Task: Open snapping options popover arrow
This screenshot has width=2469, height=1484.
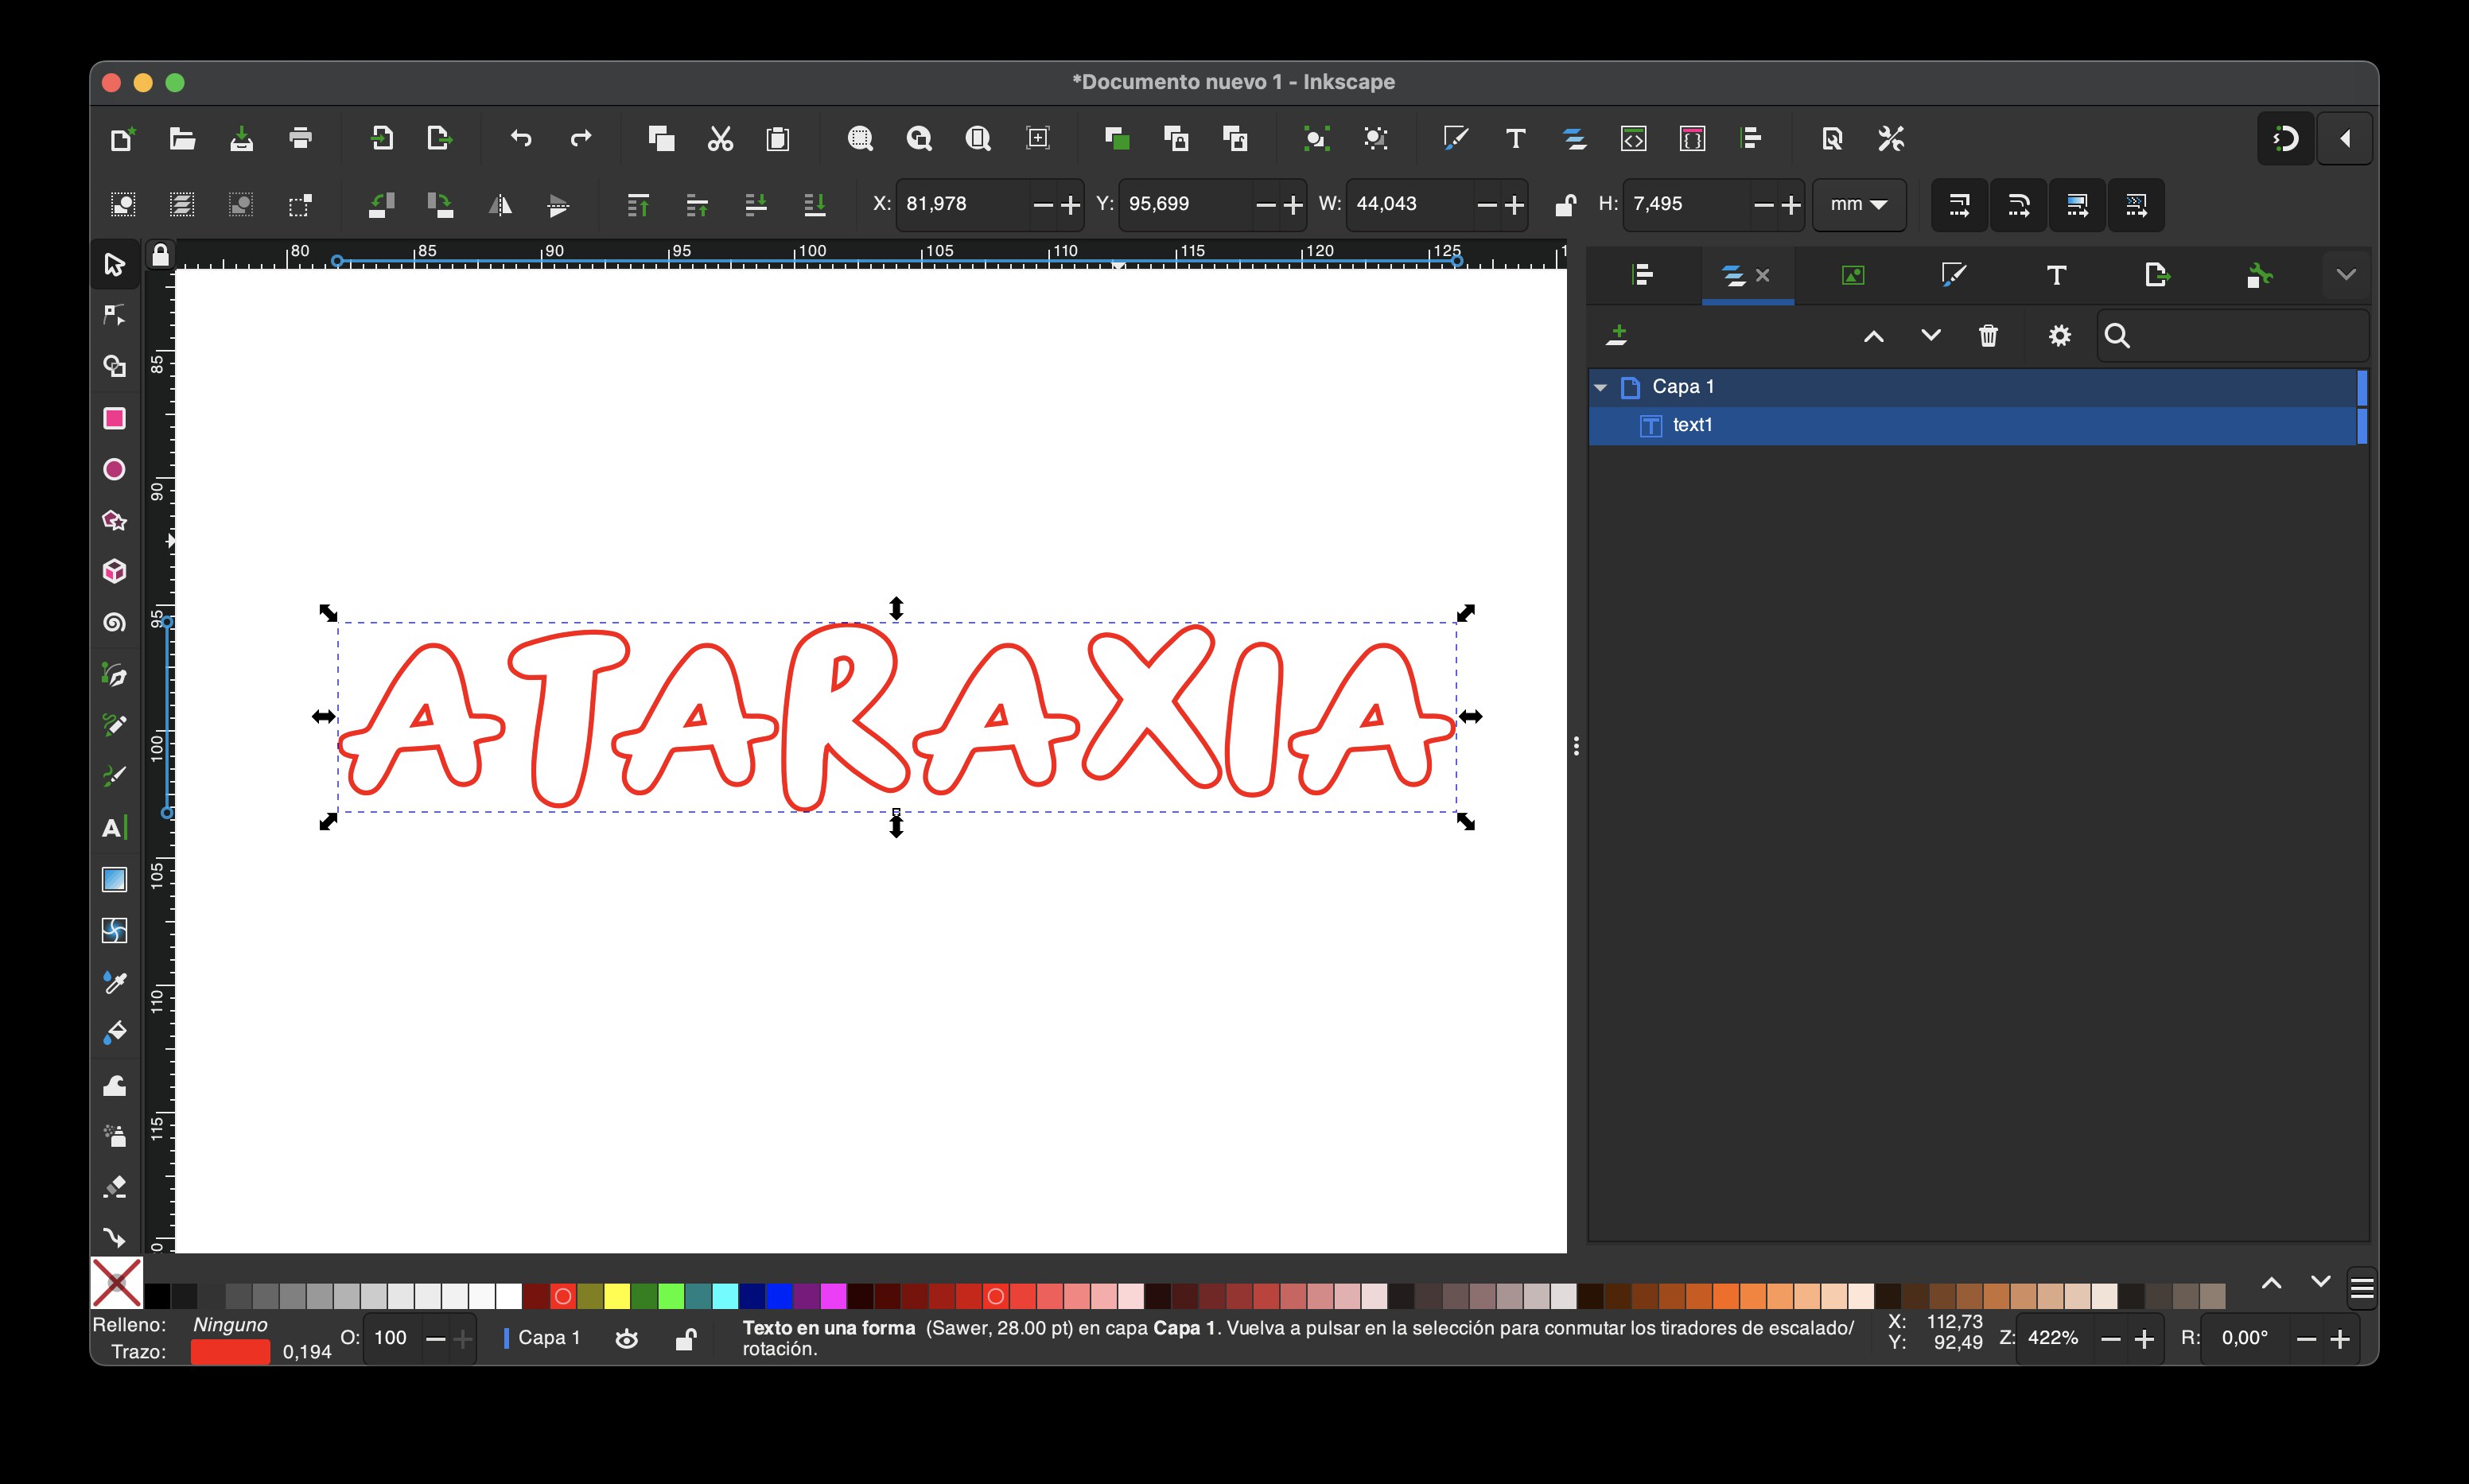Action: 2345,138
